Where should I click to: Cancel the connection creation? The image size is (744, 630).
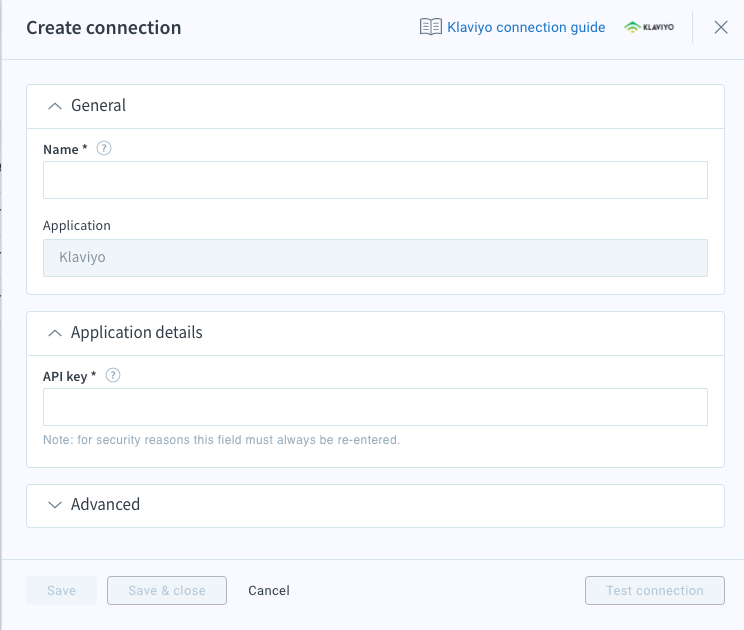coord(269,590)
